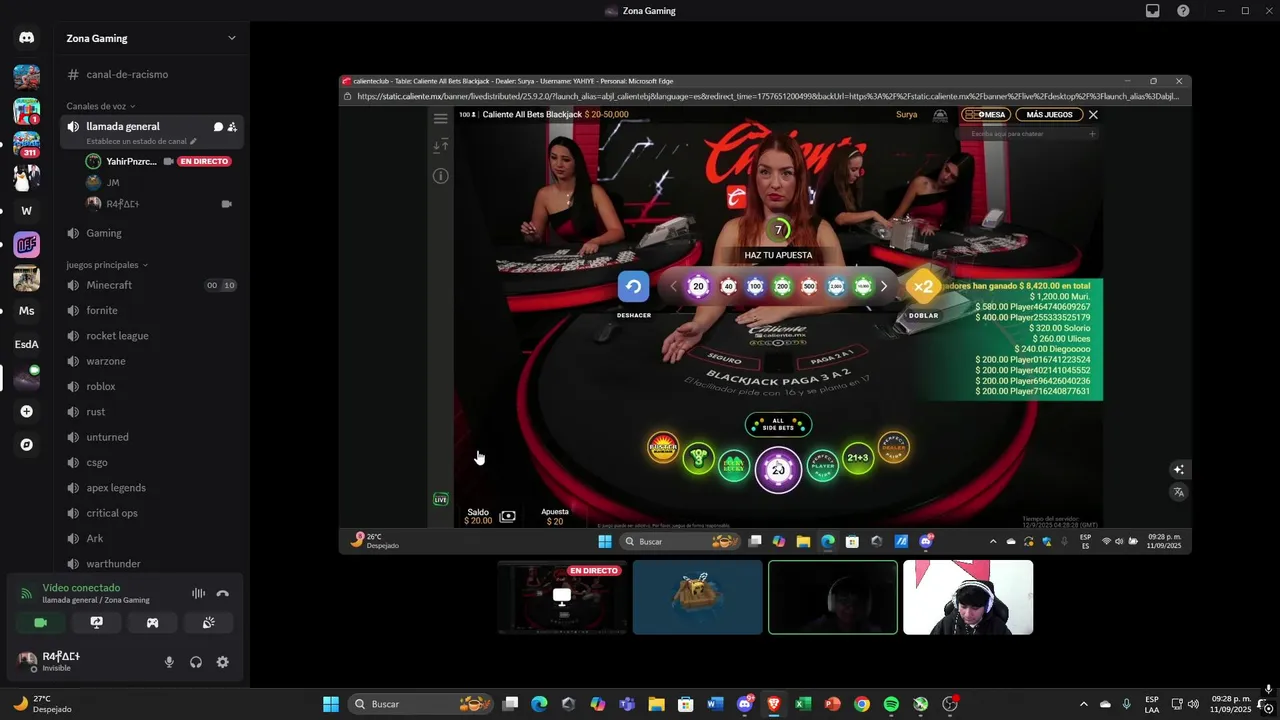Open the EN DIRECTO stream thumbnail

[563, 597]
